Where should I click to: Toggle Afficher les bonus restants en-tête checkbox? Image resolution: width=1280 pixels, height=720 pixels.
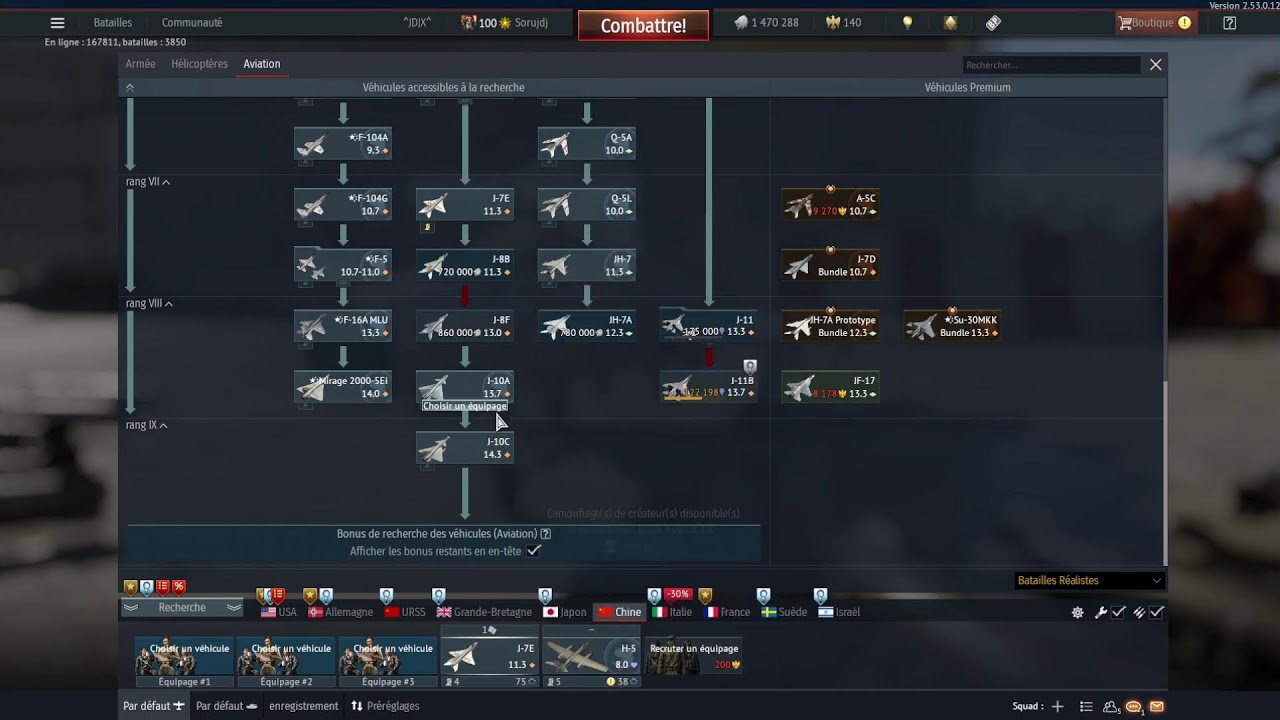click(534, 550)
